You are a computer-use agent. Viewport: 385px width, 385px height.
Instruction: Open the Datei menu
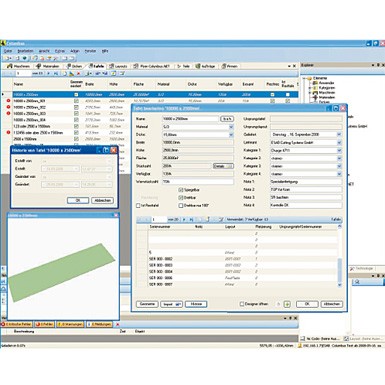click(x=7, y=51)
